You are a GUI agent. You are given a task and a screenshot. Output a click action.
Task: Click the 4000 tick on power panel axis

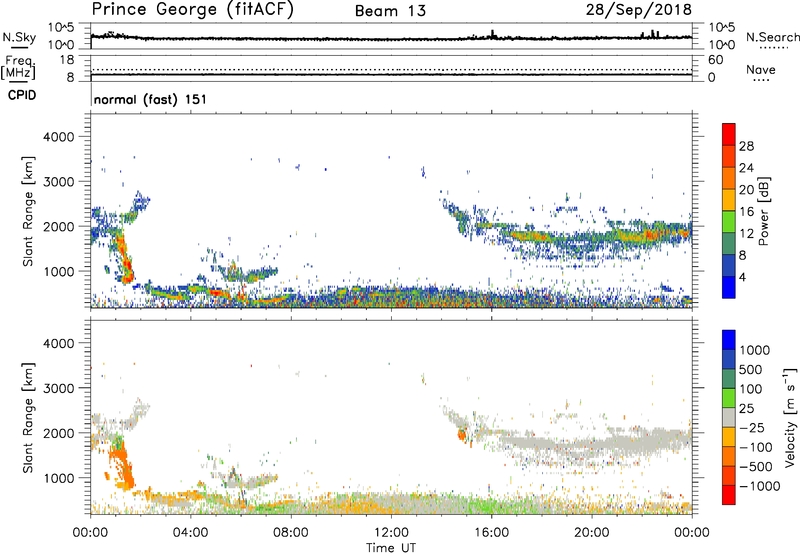click(x=59, y=137)
